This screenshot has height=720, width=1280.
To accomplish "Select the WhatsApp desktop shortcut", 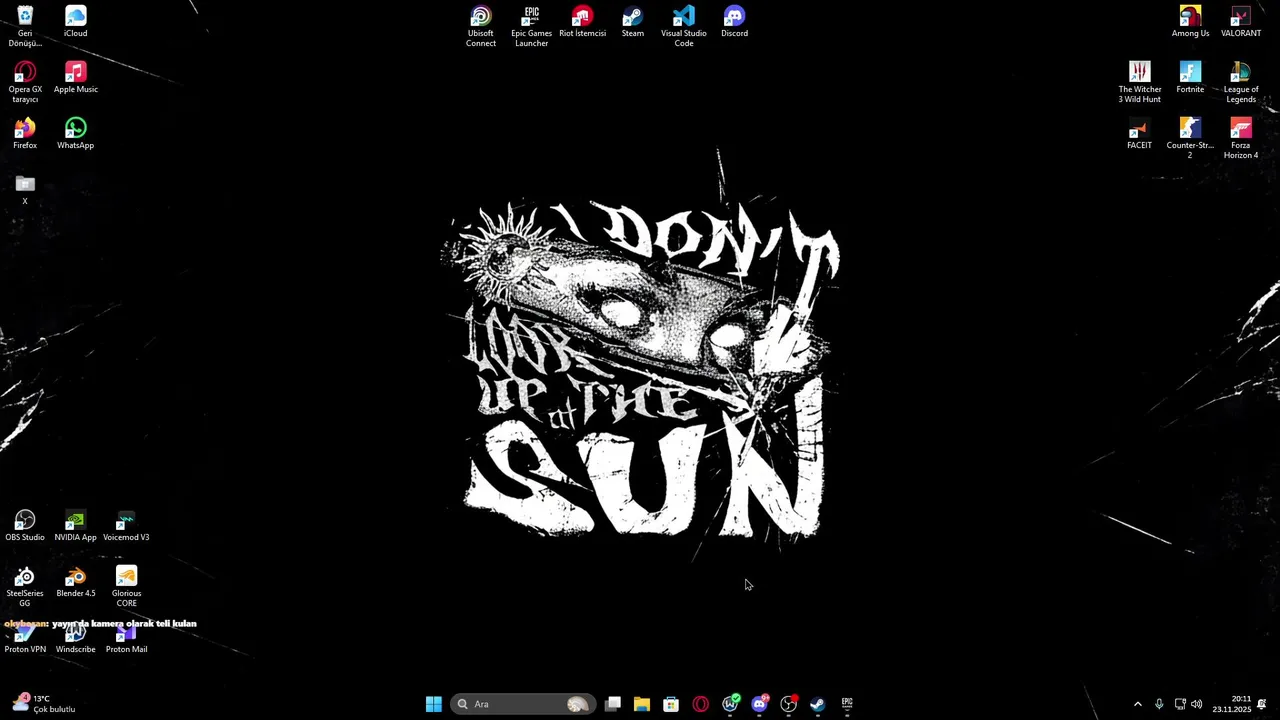I will pyautogui.click(x=75, y=134).
